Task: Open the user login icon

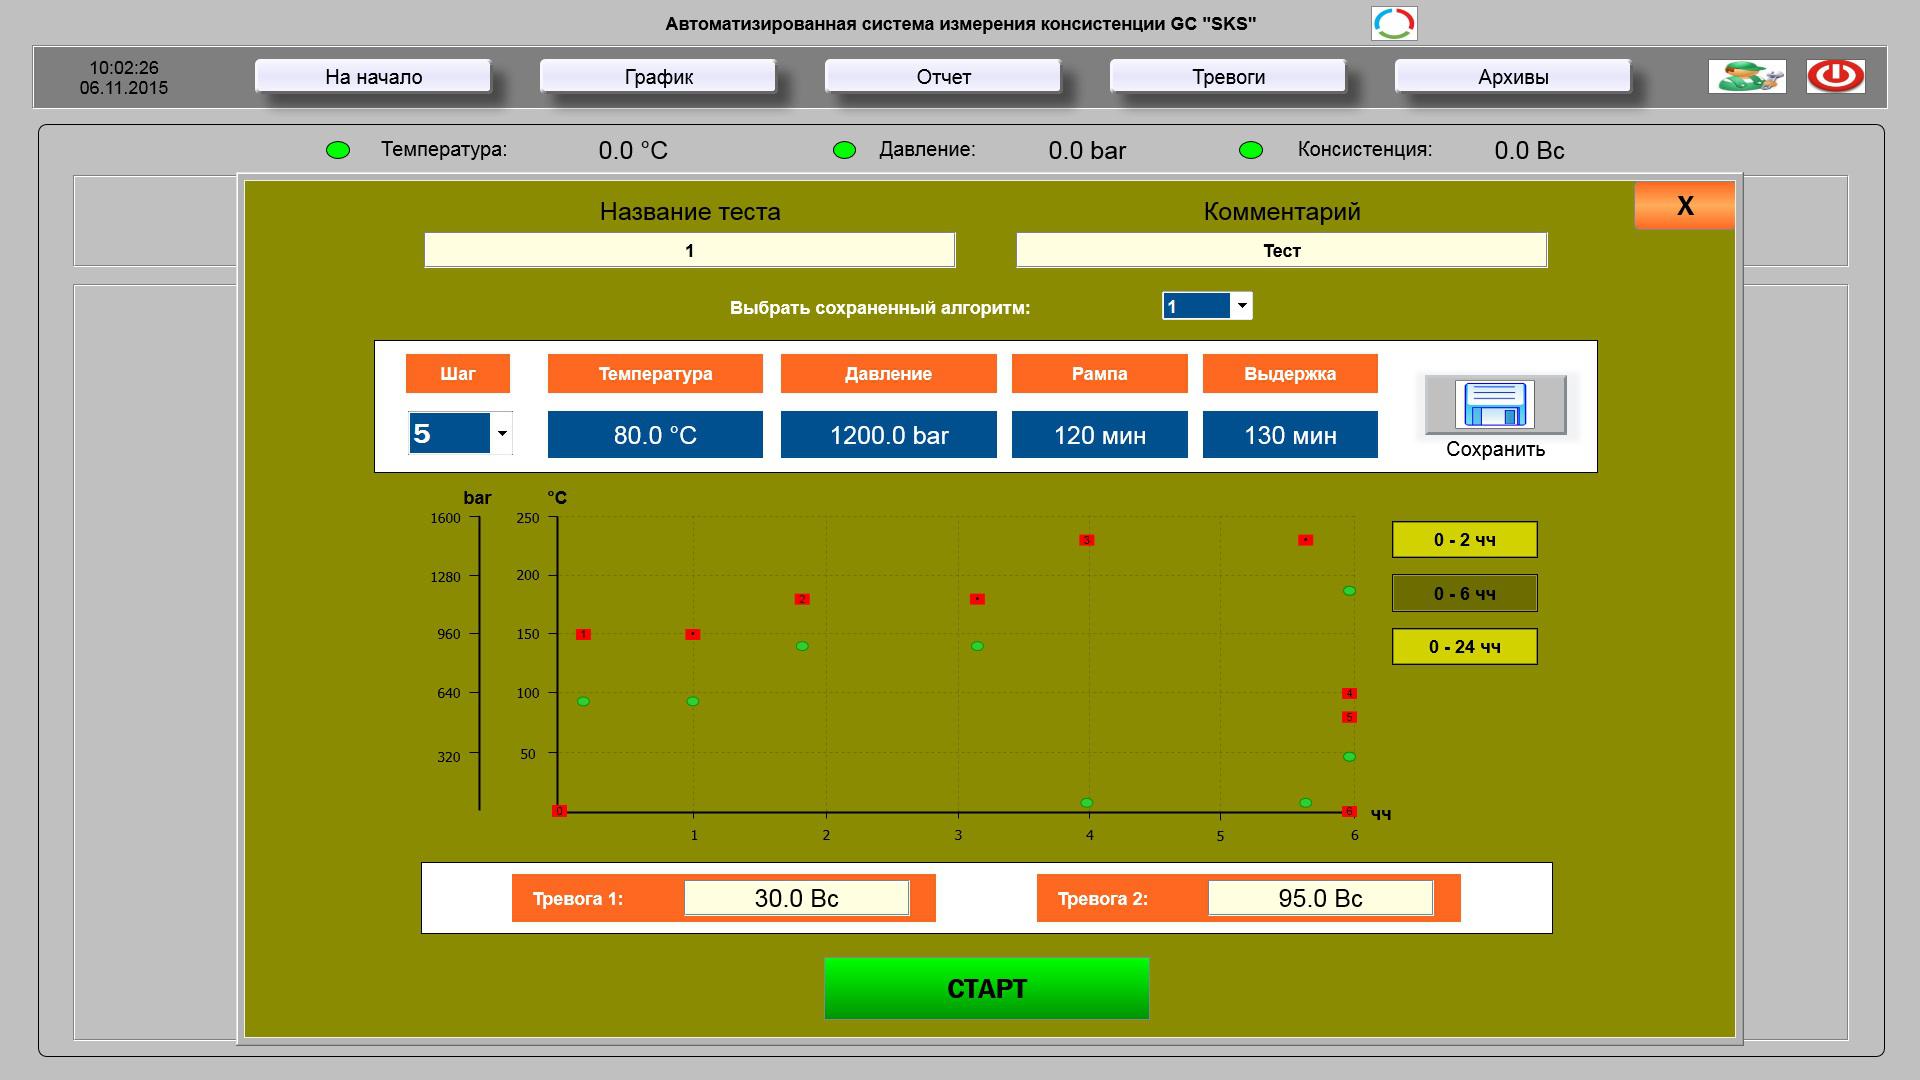Action: (x=1746, y=76)
